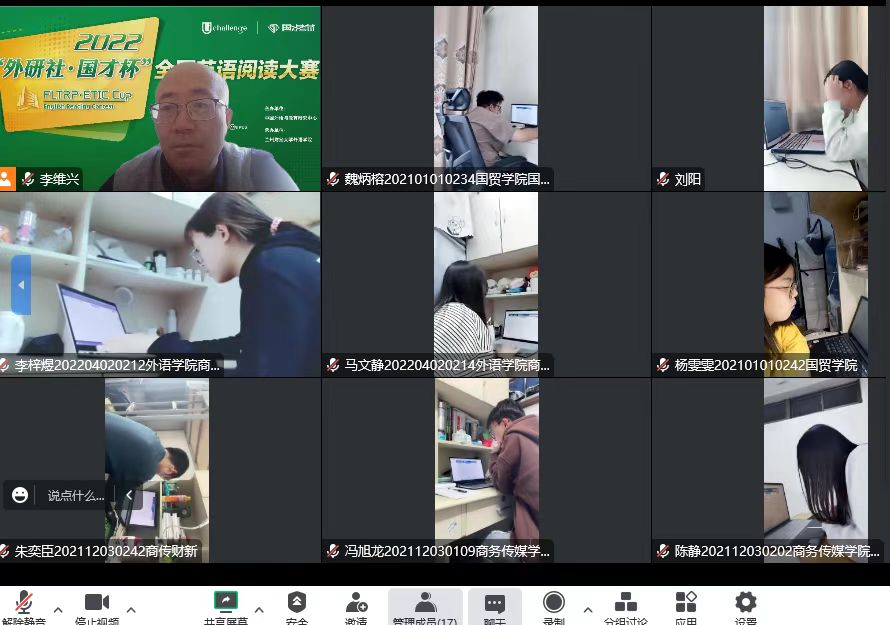Click the muted mic icon beside 冯旭龙

pos(333,551)
